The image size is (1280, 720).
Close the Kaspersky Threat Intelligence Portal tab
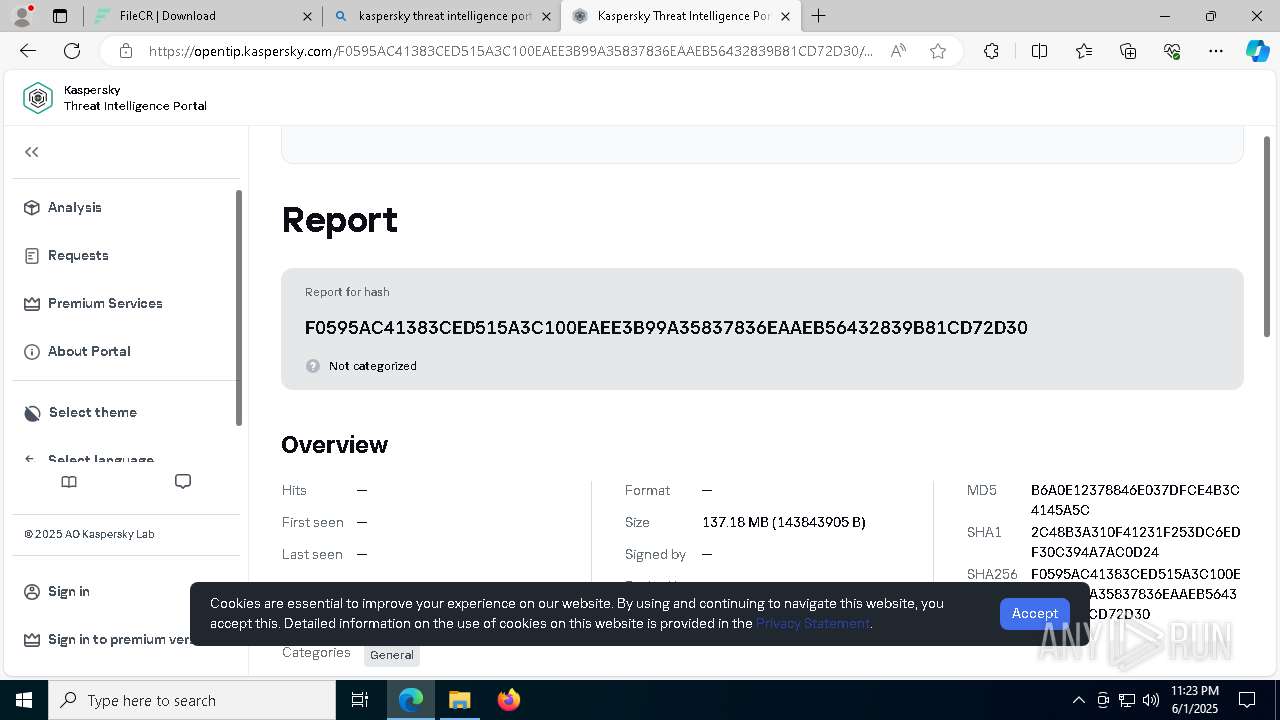(785, 16)
